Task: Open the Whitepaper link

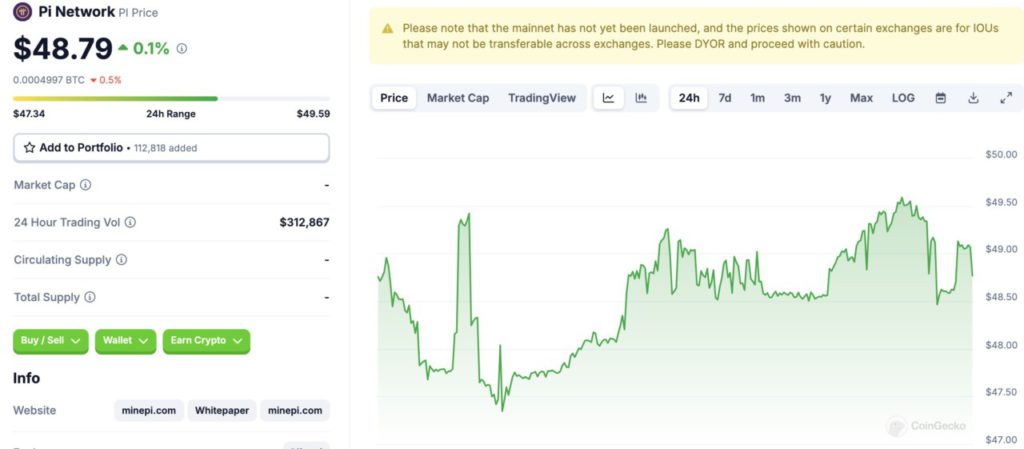Action: coord(222,410)
